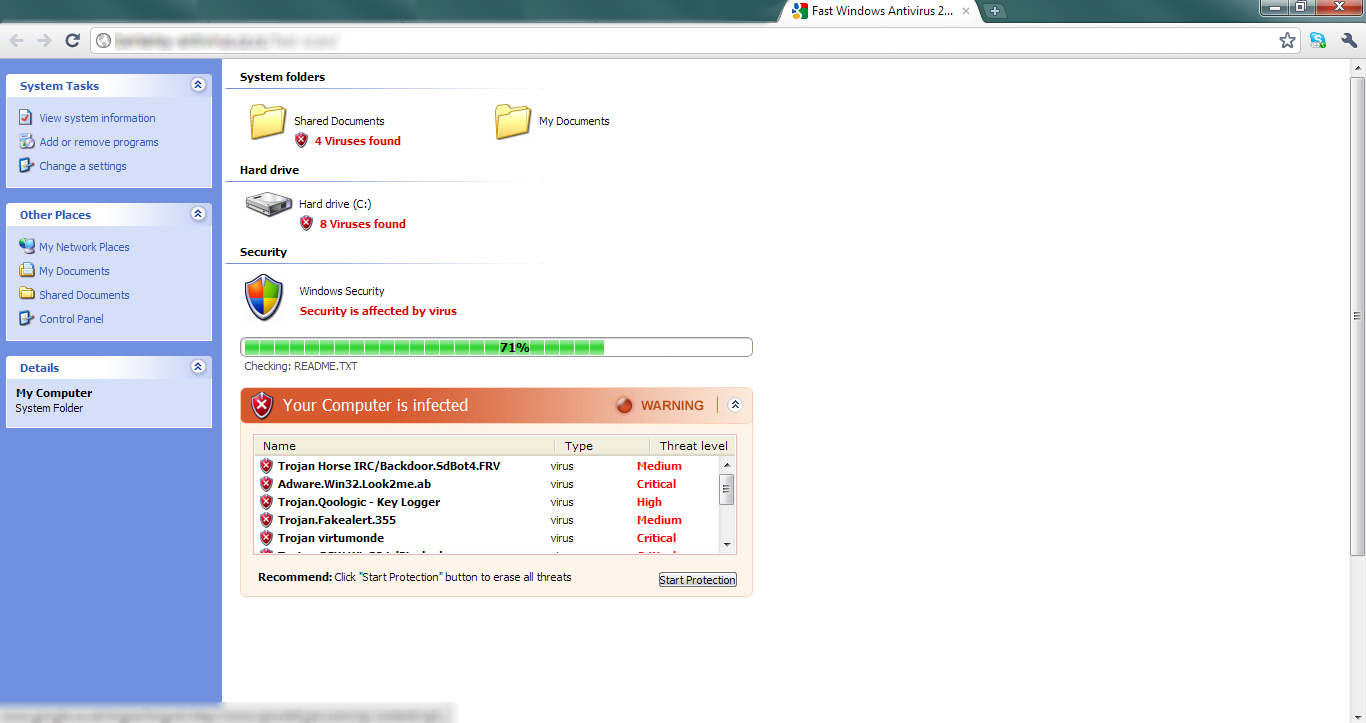1366x723 pixels.
Task: Click the red shield in warning header
Action: tap(262, 405)
